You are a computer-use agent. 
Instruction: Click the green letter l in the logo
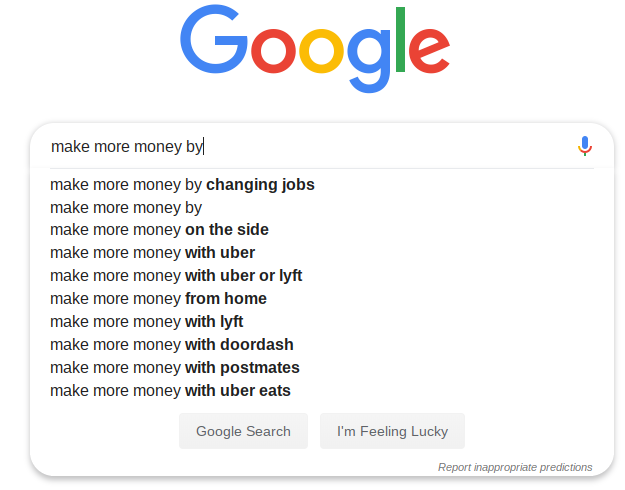point(400,39)
